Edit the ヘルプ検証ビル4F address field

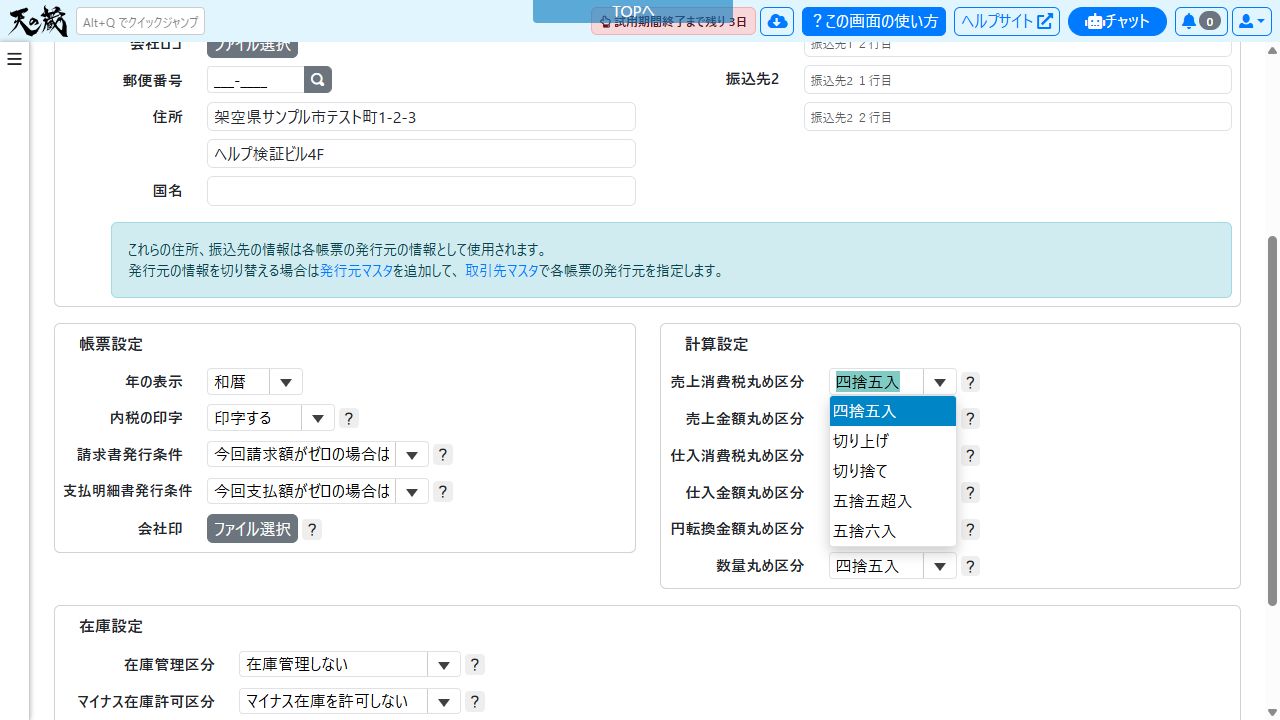point(421,154)
